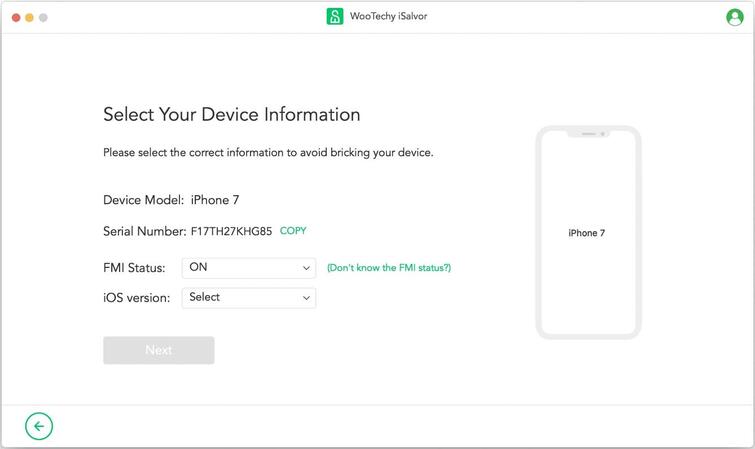
Task: Click the iOS version label
Action: coord(137,298)
